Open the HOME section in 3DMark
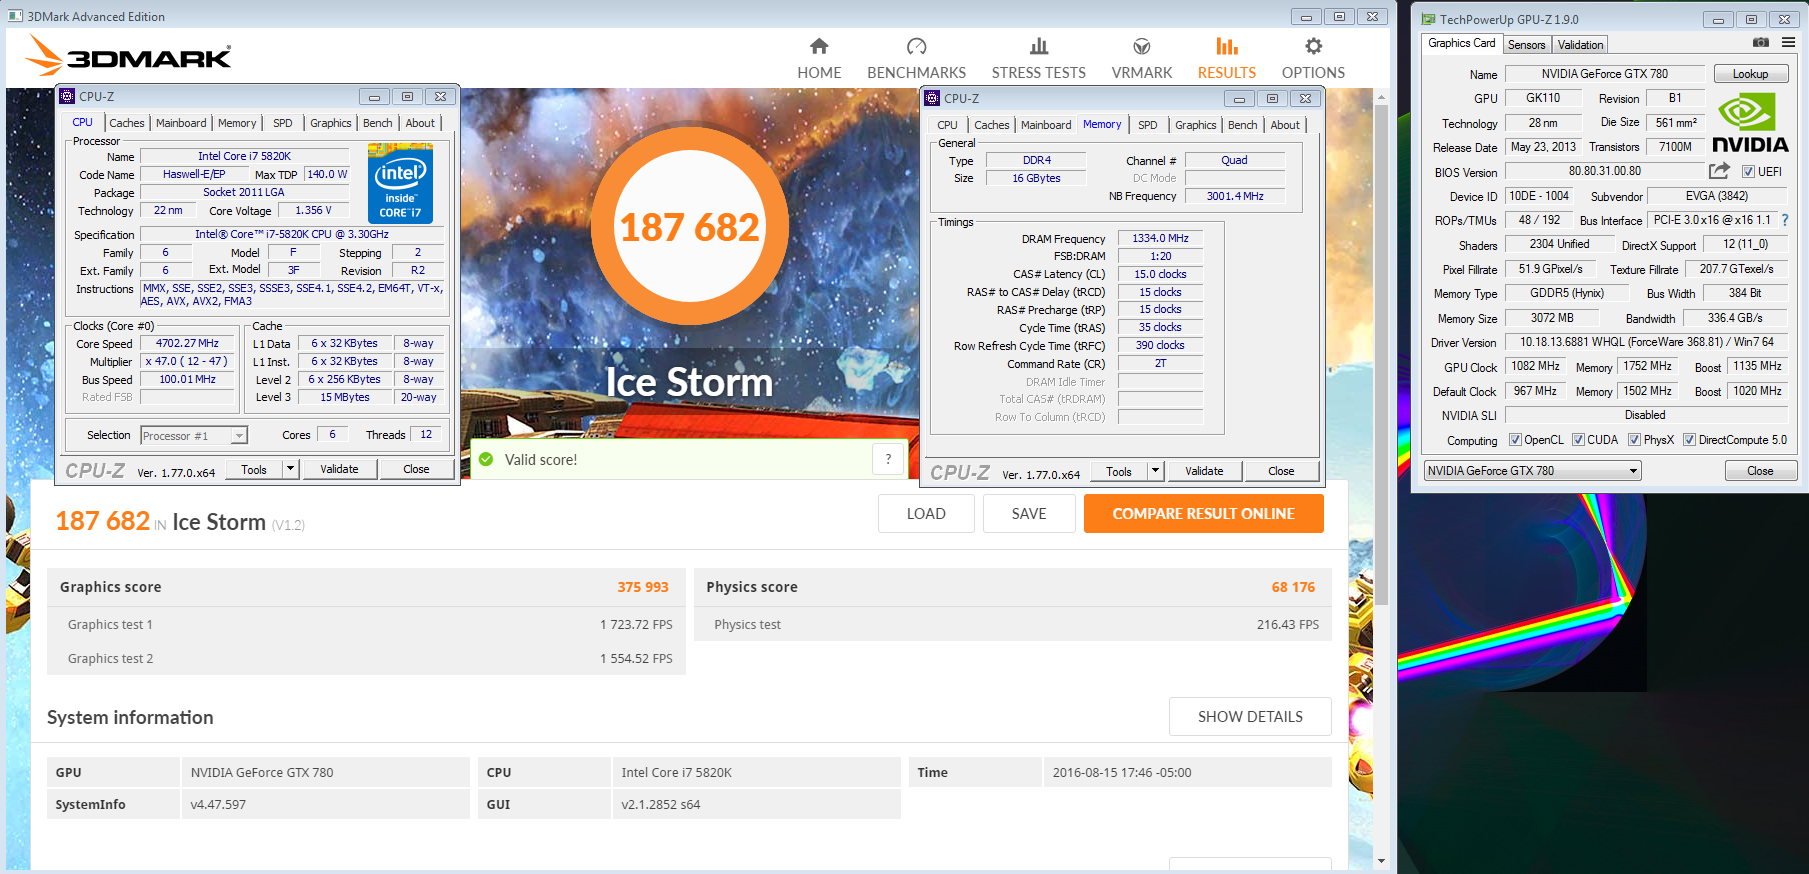This screenshot has height=874, width=1809. pyautogui.click(x=819, y=58)
